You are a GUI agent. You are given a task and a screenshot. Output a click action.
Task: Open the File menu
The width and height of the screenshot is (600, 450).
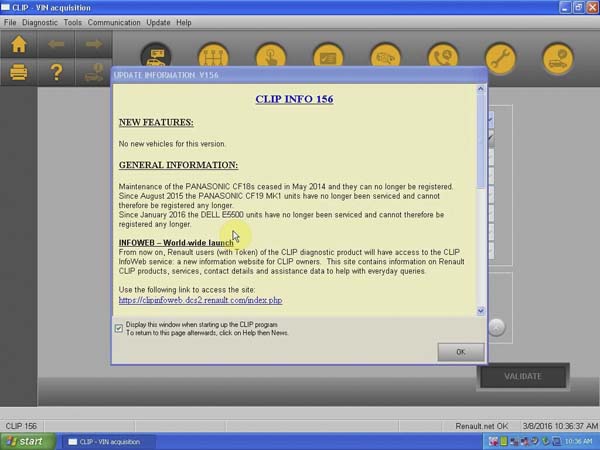[10, 23]
